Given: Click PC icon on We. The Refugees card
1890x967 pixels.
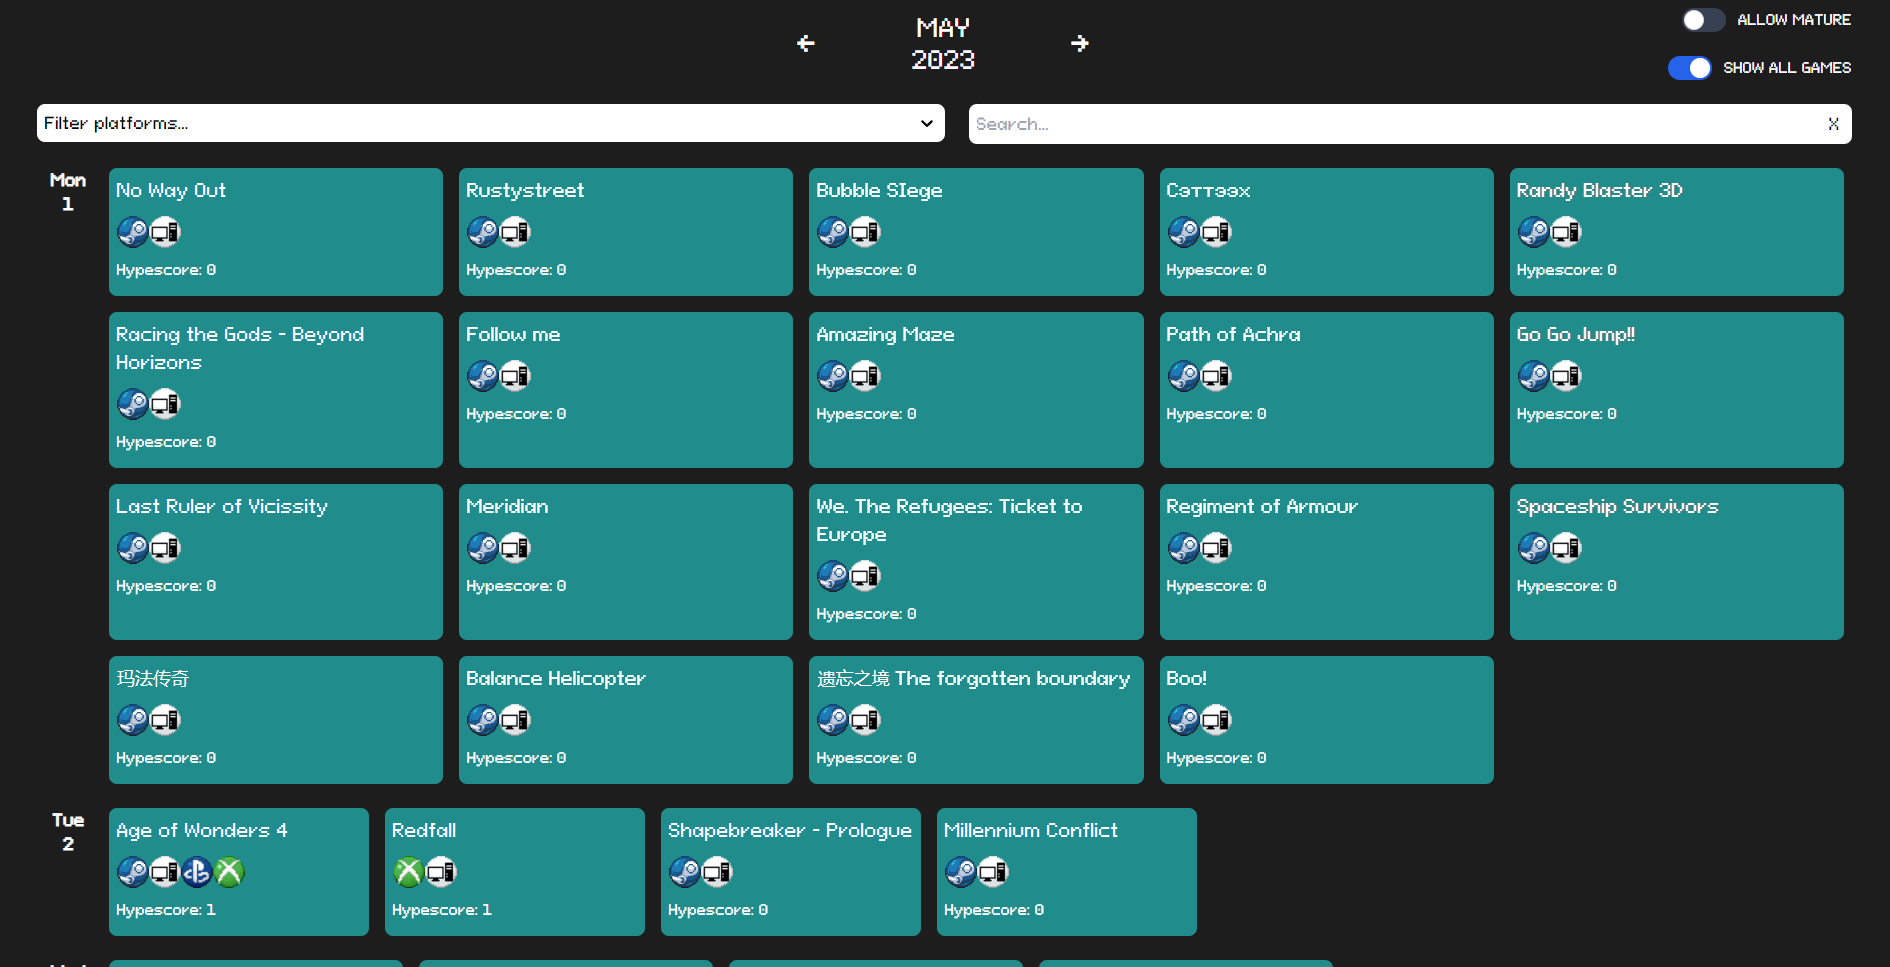Looking at the screenshot, I should pos(865,576).
